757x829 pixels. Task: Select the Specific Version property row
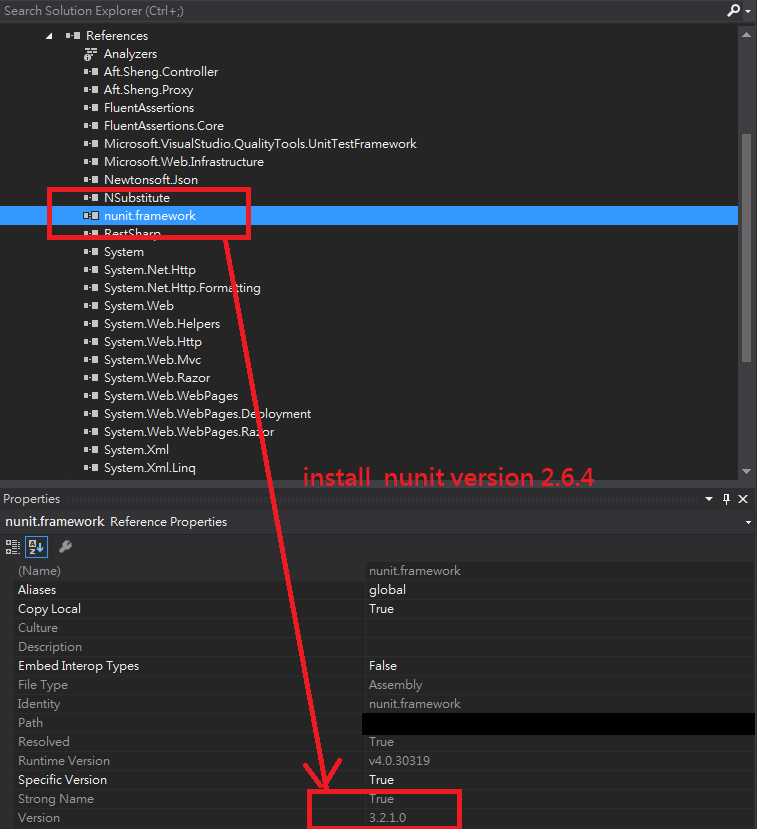click(385, 780)
